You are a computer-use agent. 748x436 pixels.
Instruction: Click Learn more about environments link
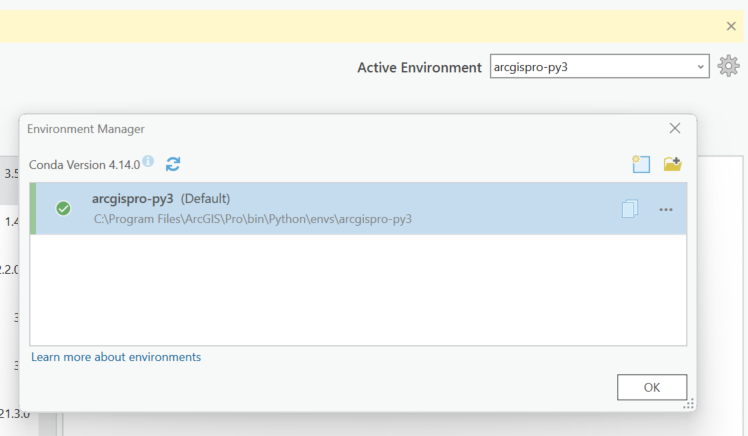click(x=116, y=357)
